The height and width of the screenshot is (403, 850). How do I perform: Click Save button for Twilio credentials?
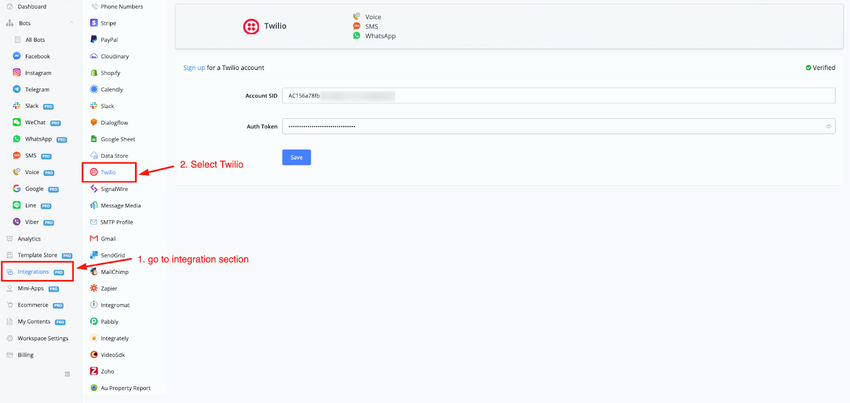coord(297,157)
